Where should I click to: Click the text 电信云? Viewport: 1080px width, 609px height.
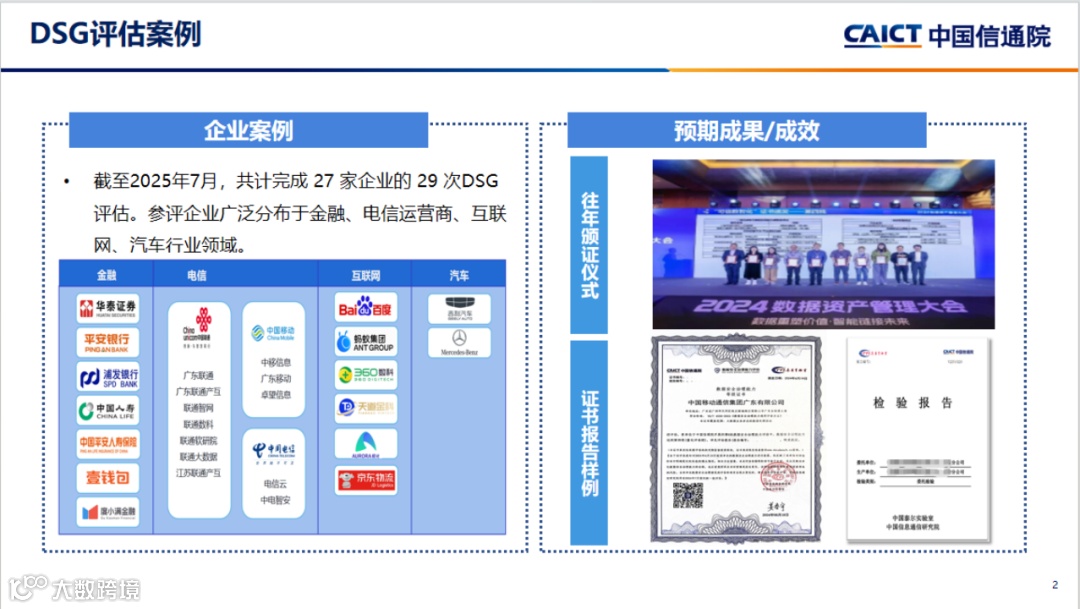click(275, 484)
